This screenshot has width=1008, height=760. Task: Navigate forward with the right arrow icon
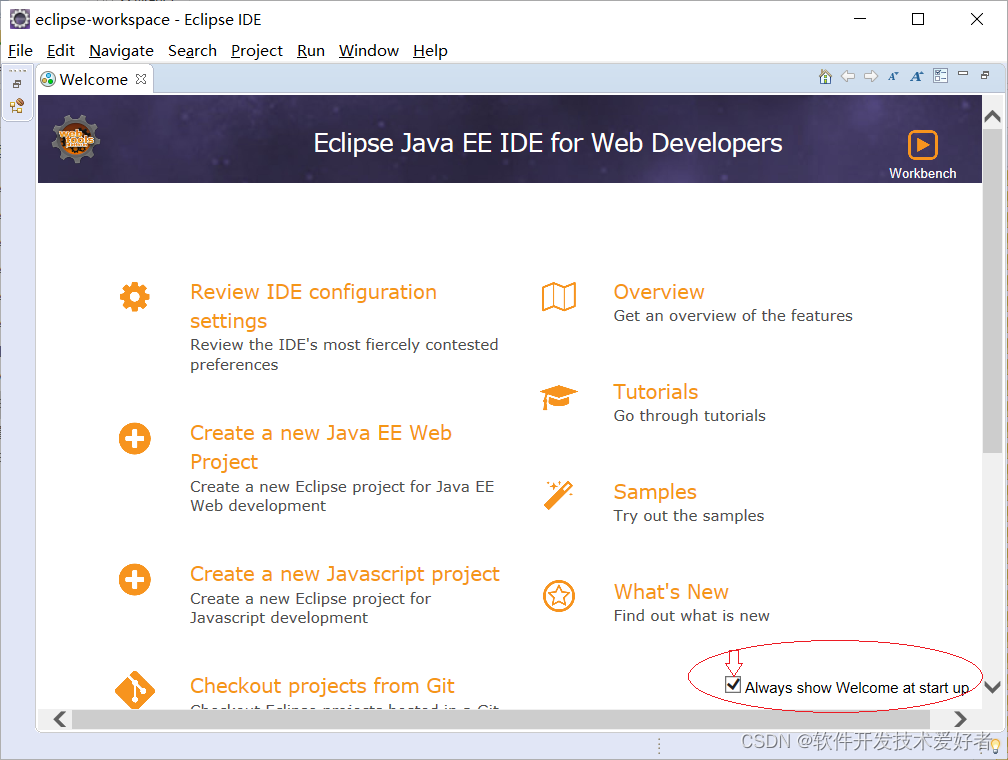click(871, 77)
